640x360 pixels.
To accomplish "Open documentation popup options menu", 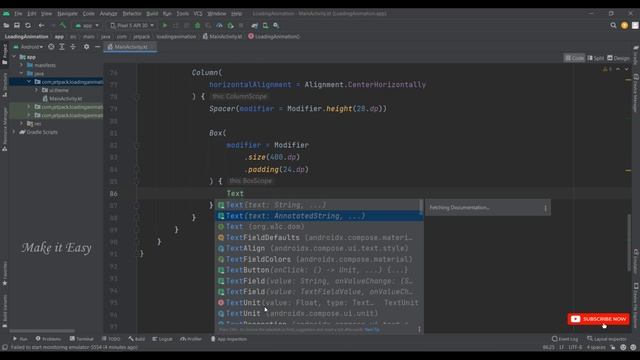I will pos(545,208).
